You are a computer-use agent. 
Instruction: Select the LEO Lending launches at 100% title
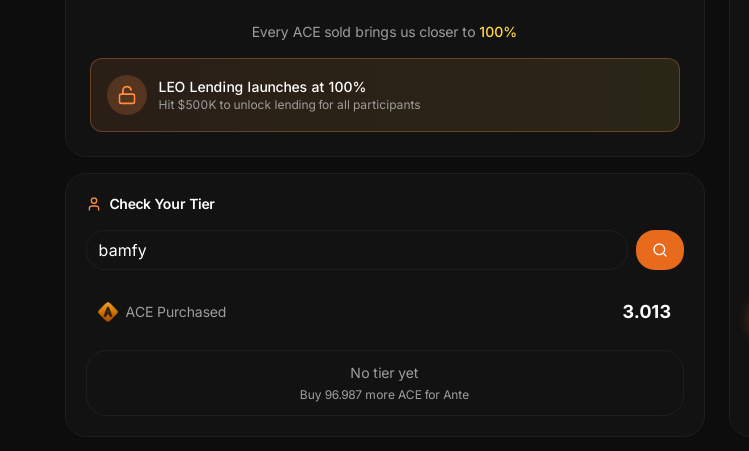(x=262, y=87)
